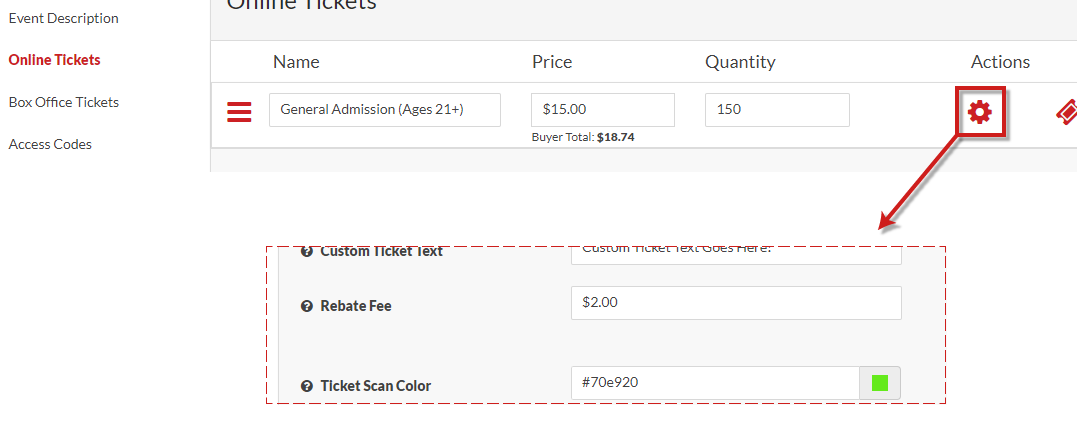Click the Buyer Total $18.74 text
The image size is (1077, 432).
point(582,137)
